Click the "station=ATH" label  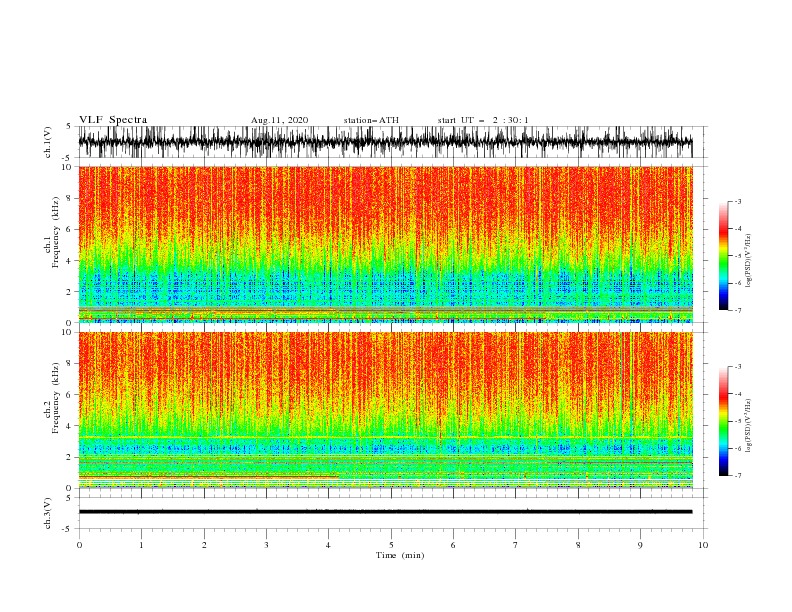[x=371, y=120]
